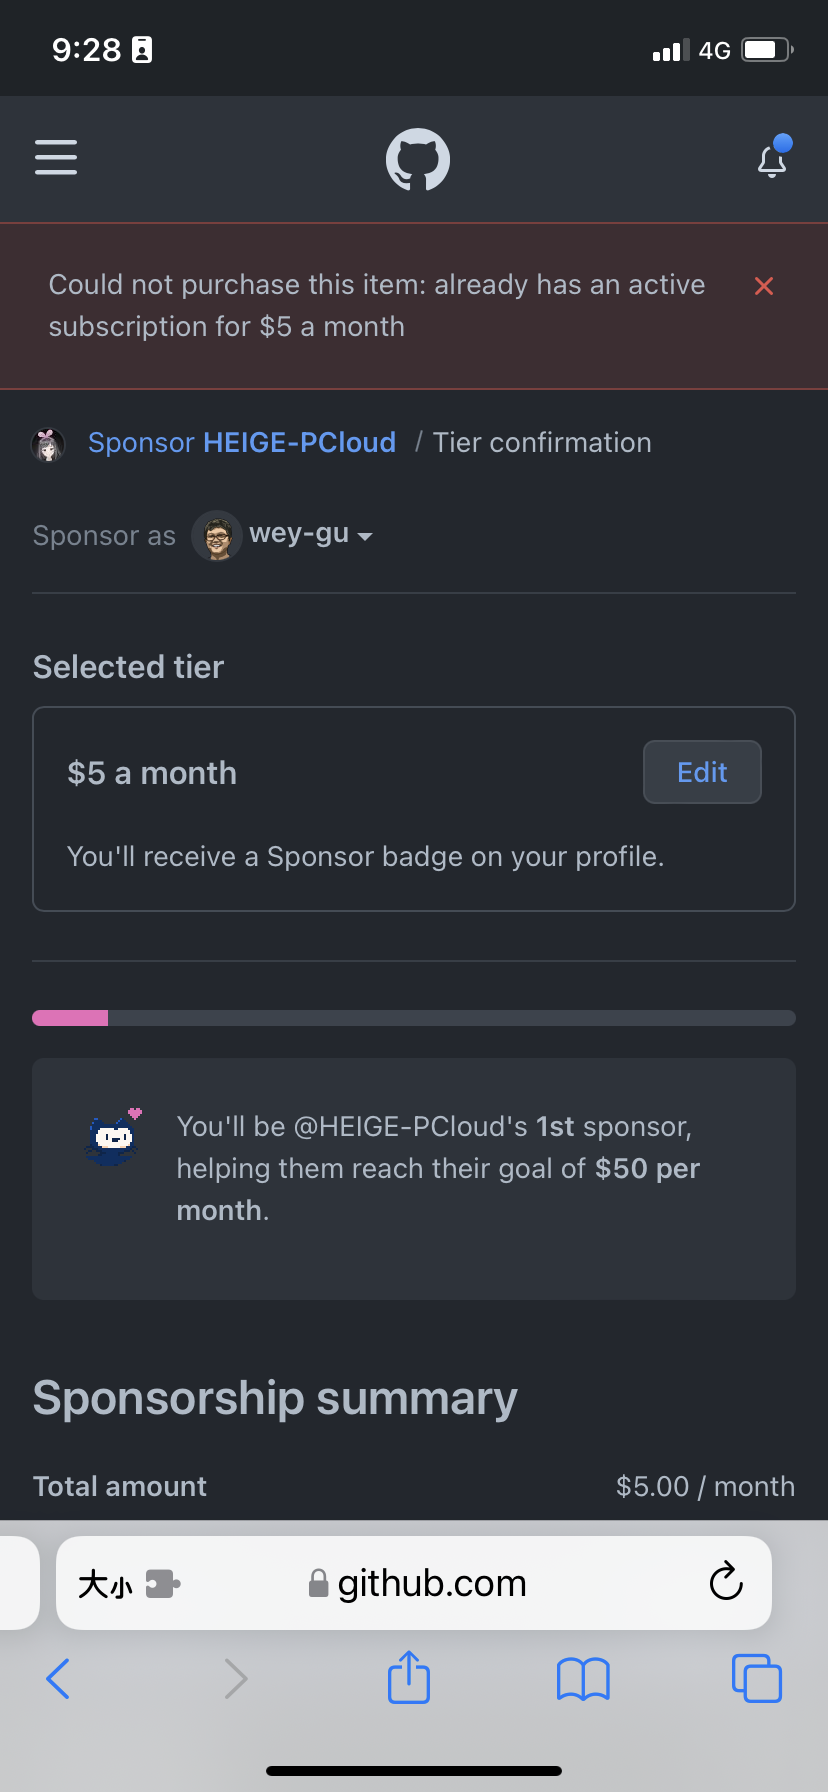Click the wey-gu account avatar

[x=217, y=536]
